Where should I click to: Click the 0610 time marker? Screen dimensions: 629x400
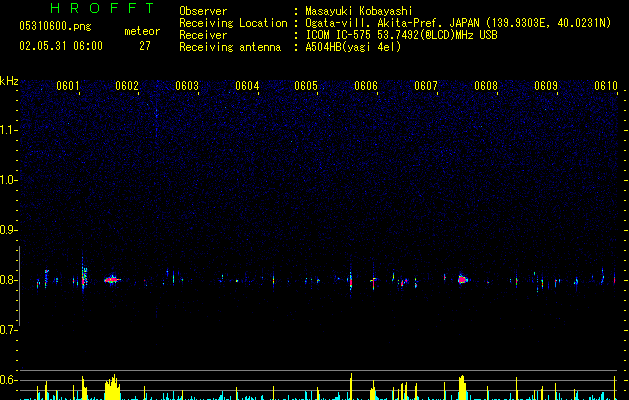coord(606,86)
